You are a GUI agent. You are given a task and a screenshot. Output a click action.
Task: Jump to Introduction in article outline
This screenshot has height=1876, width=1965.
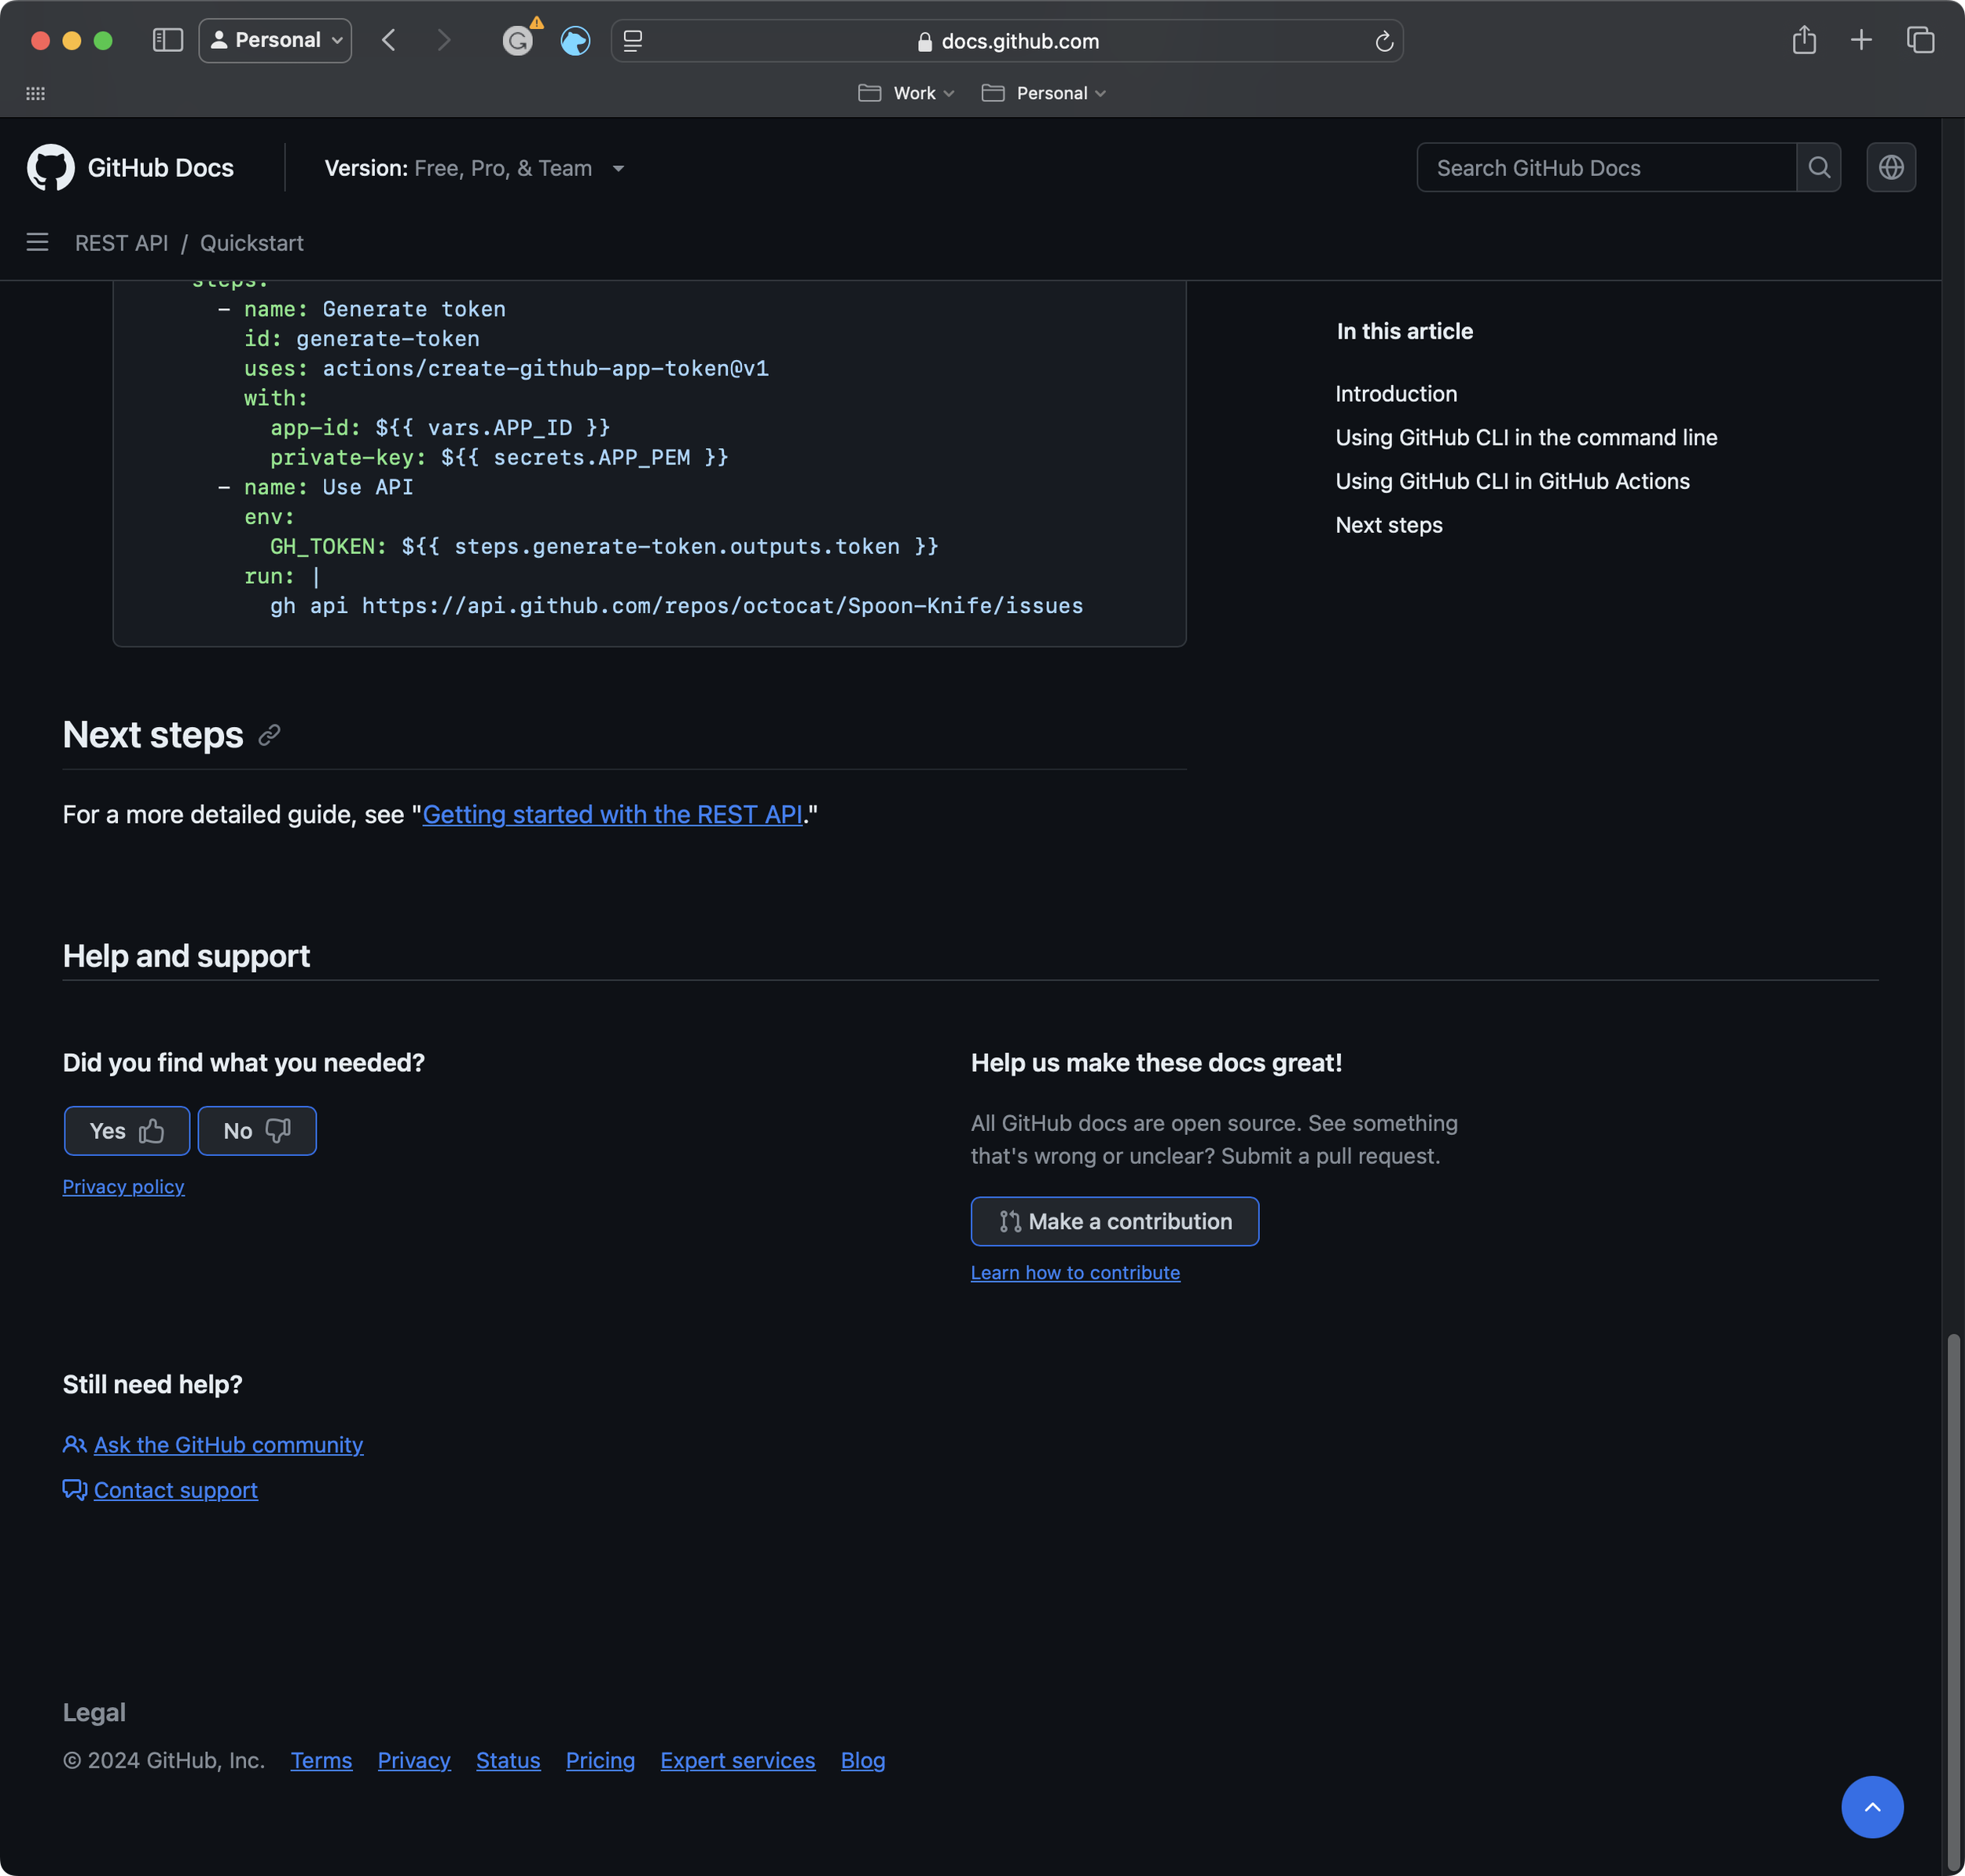pyautogui.click(x=1395, y=393)
